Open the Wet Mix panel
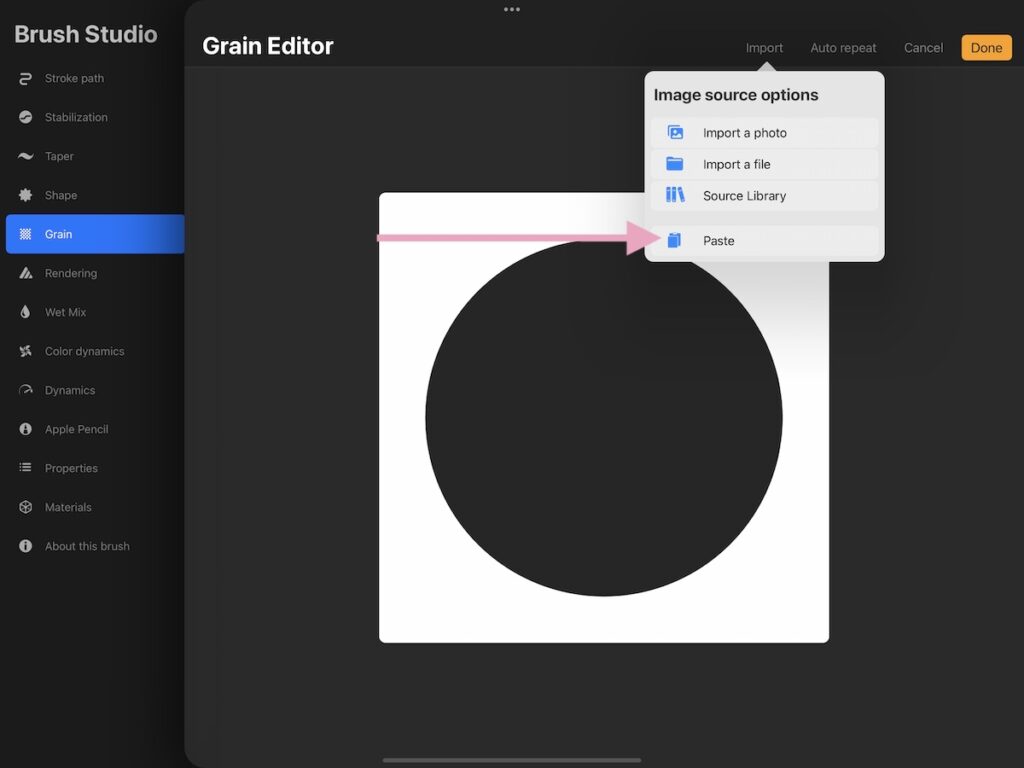The width and height of the screenshot is (1024, 768). pyautogui.click(x=27, y=312)
